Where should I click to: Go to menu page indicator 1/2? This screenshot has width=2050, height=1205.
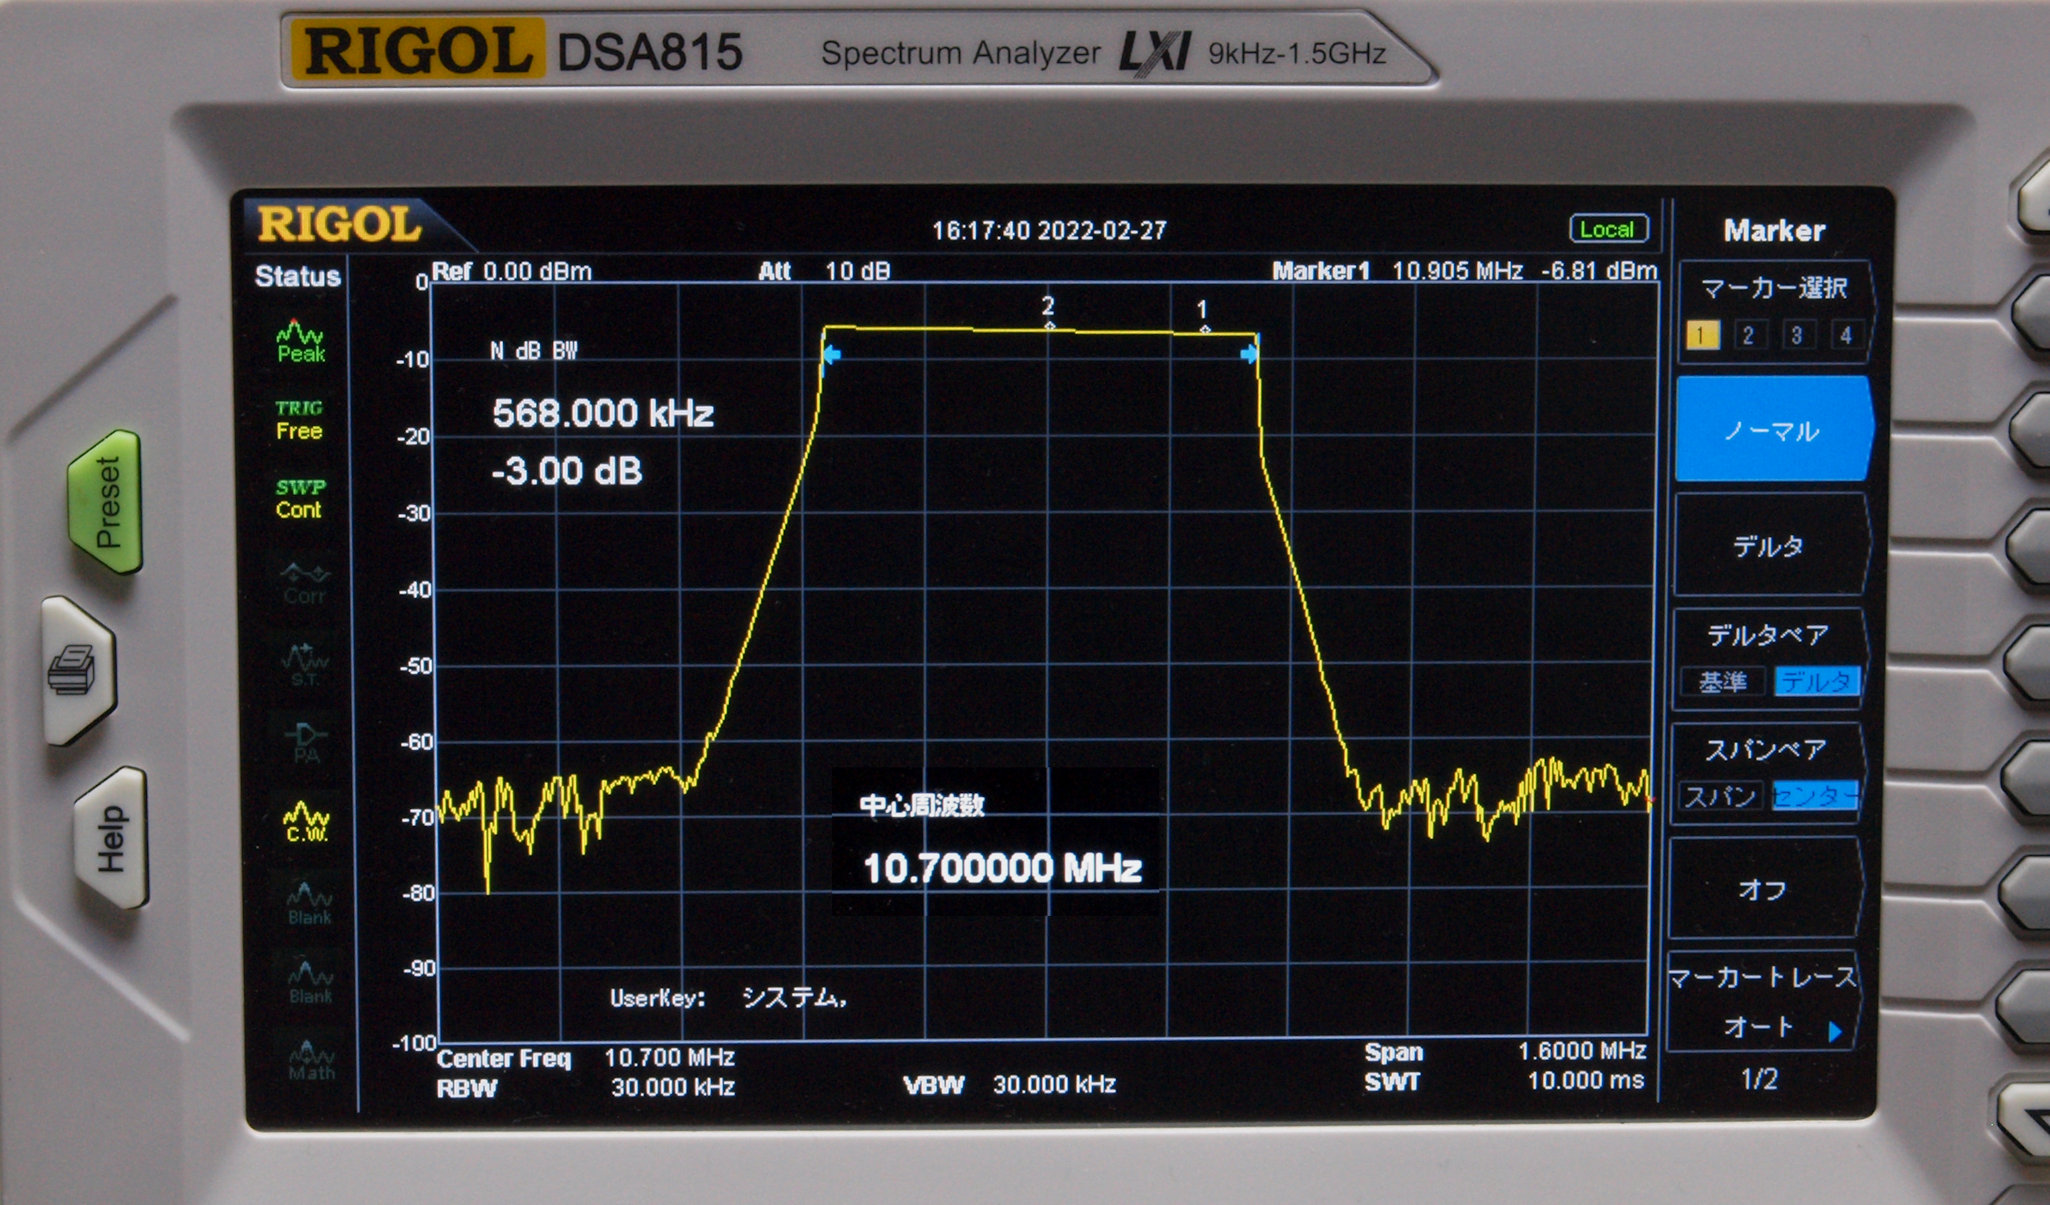point(1760,1079)
